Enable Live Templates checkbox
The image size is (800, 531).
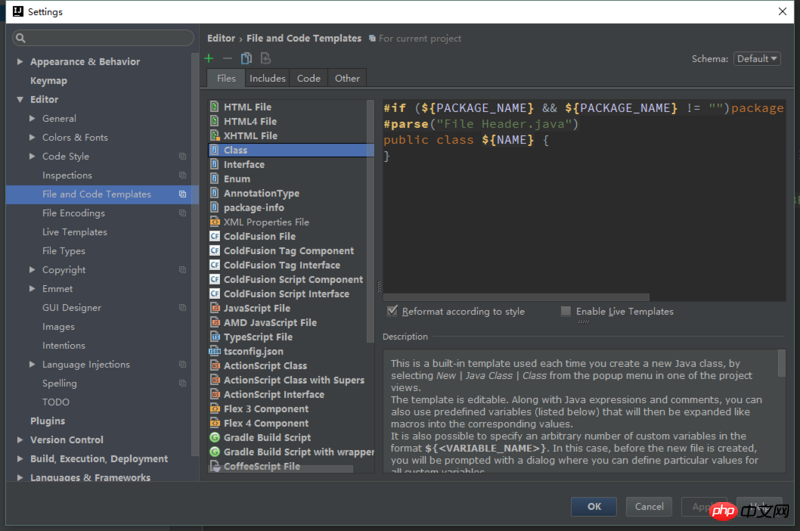pos(566,311)
